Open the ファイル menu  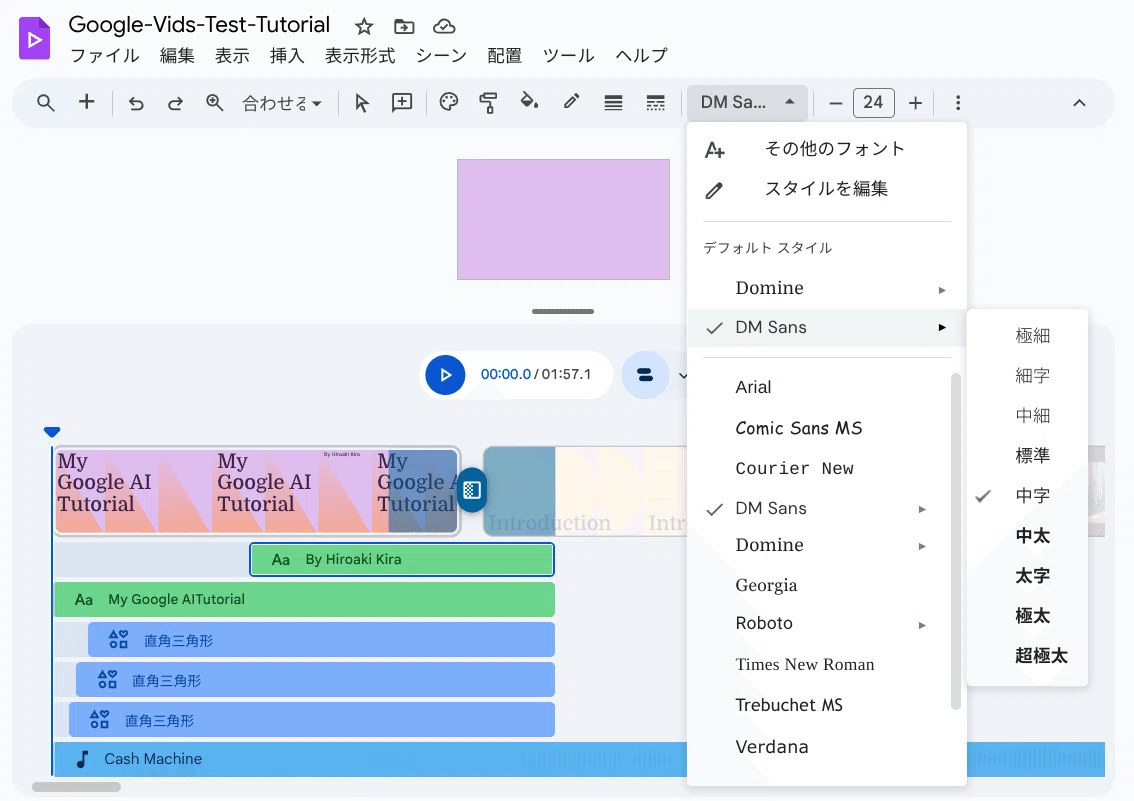104,56
